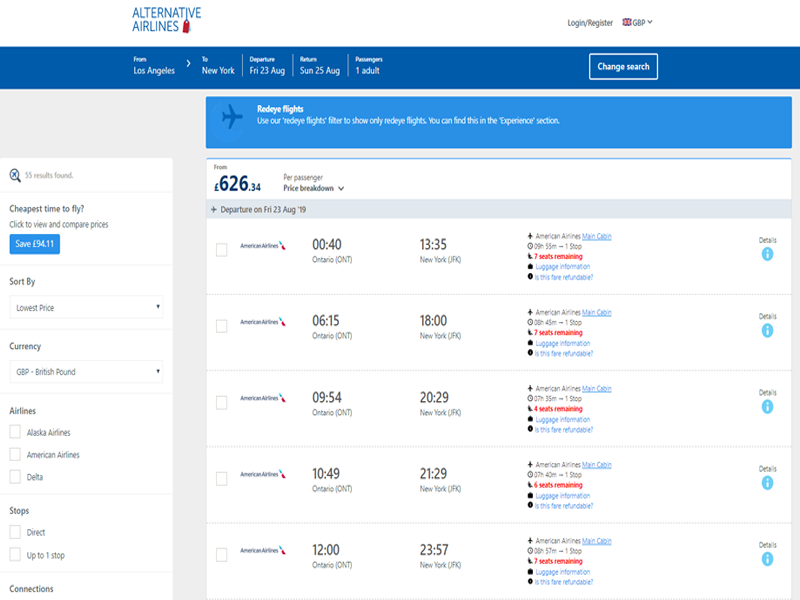The height and width of the screenshot is (600, 800).
Task: Click the airplane icon in Redeye flights banner
Action: click(x=232, y=117)
